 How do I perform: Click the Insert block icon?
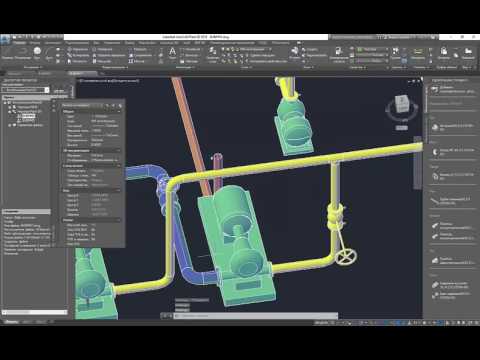[295, 53]
